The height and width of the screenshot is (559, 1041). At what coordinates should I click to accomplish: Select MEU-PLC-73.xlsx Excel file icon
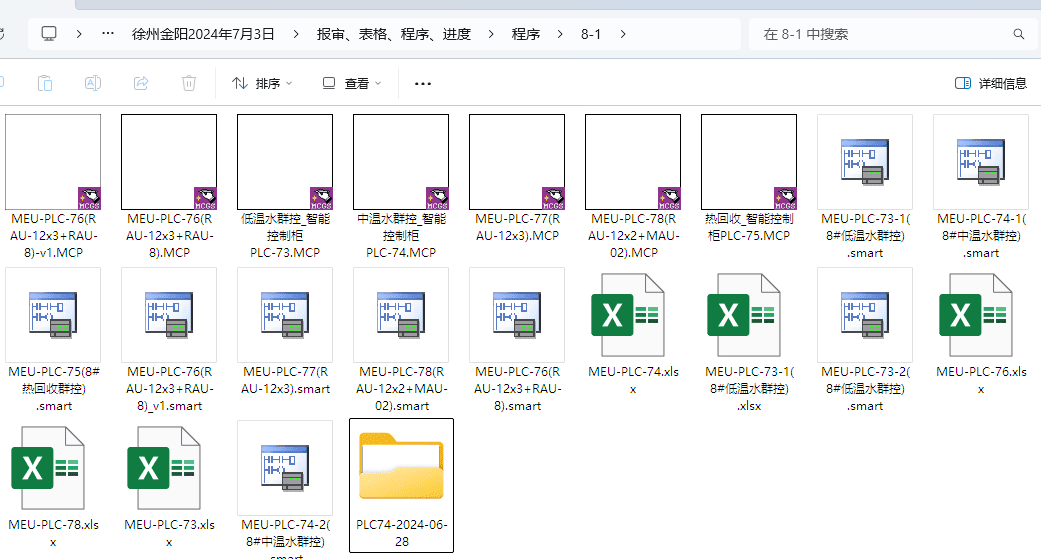(164, 468)
